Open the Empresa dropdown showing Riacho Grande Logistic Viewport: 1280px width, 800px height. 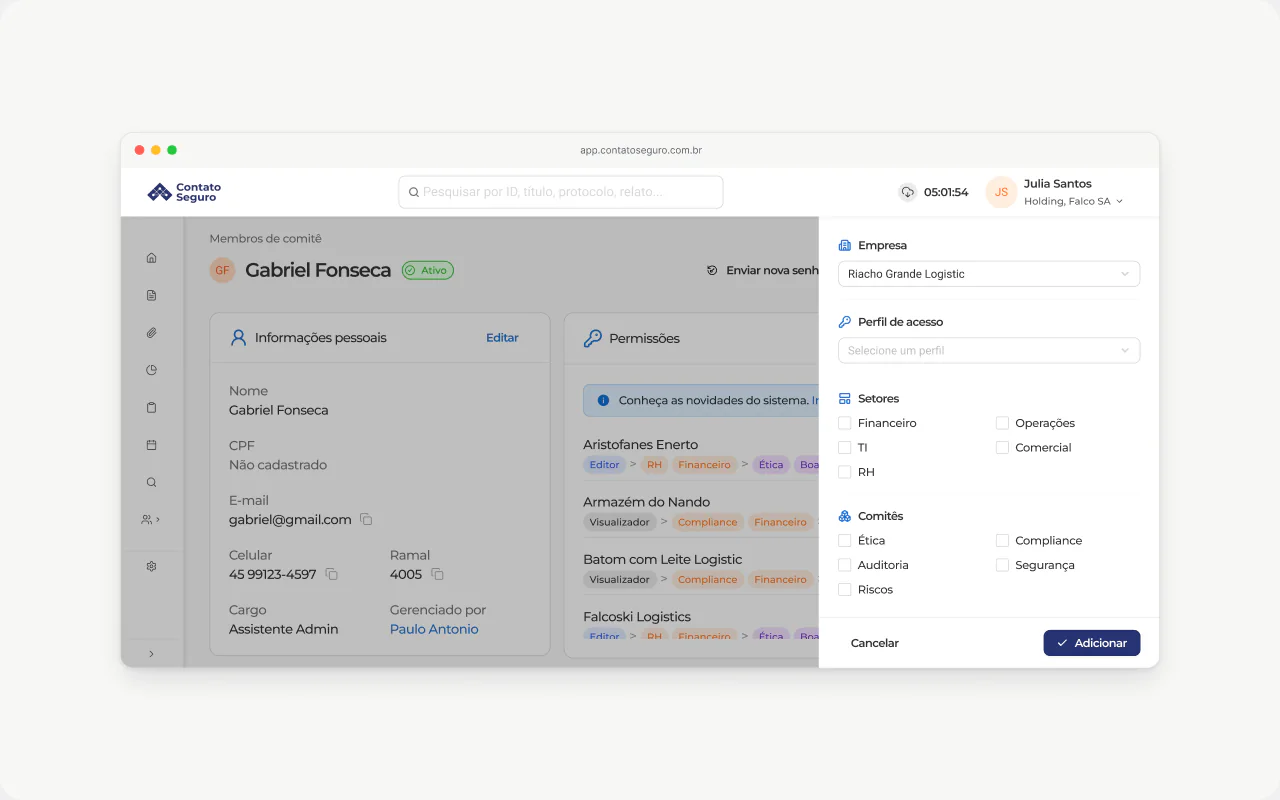989,274
